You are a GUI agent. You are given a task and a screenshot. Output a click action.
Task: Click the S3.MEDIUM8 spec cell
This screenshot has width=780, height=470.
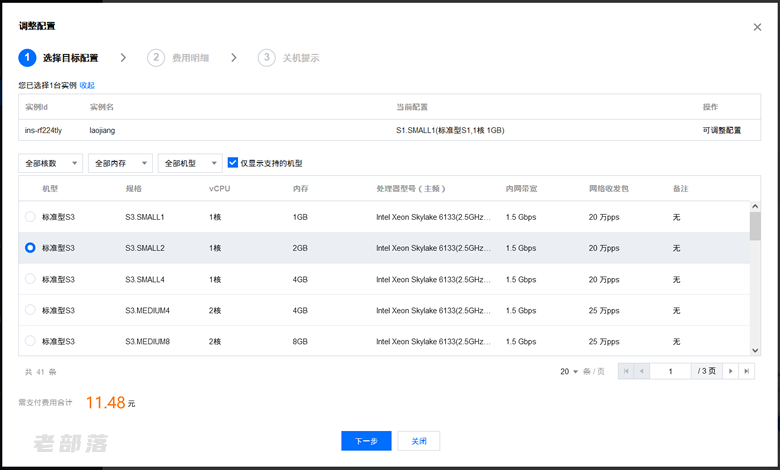click(x=147, y=341)
